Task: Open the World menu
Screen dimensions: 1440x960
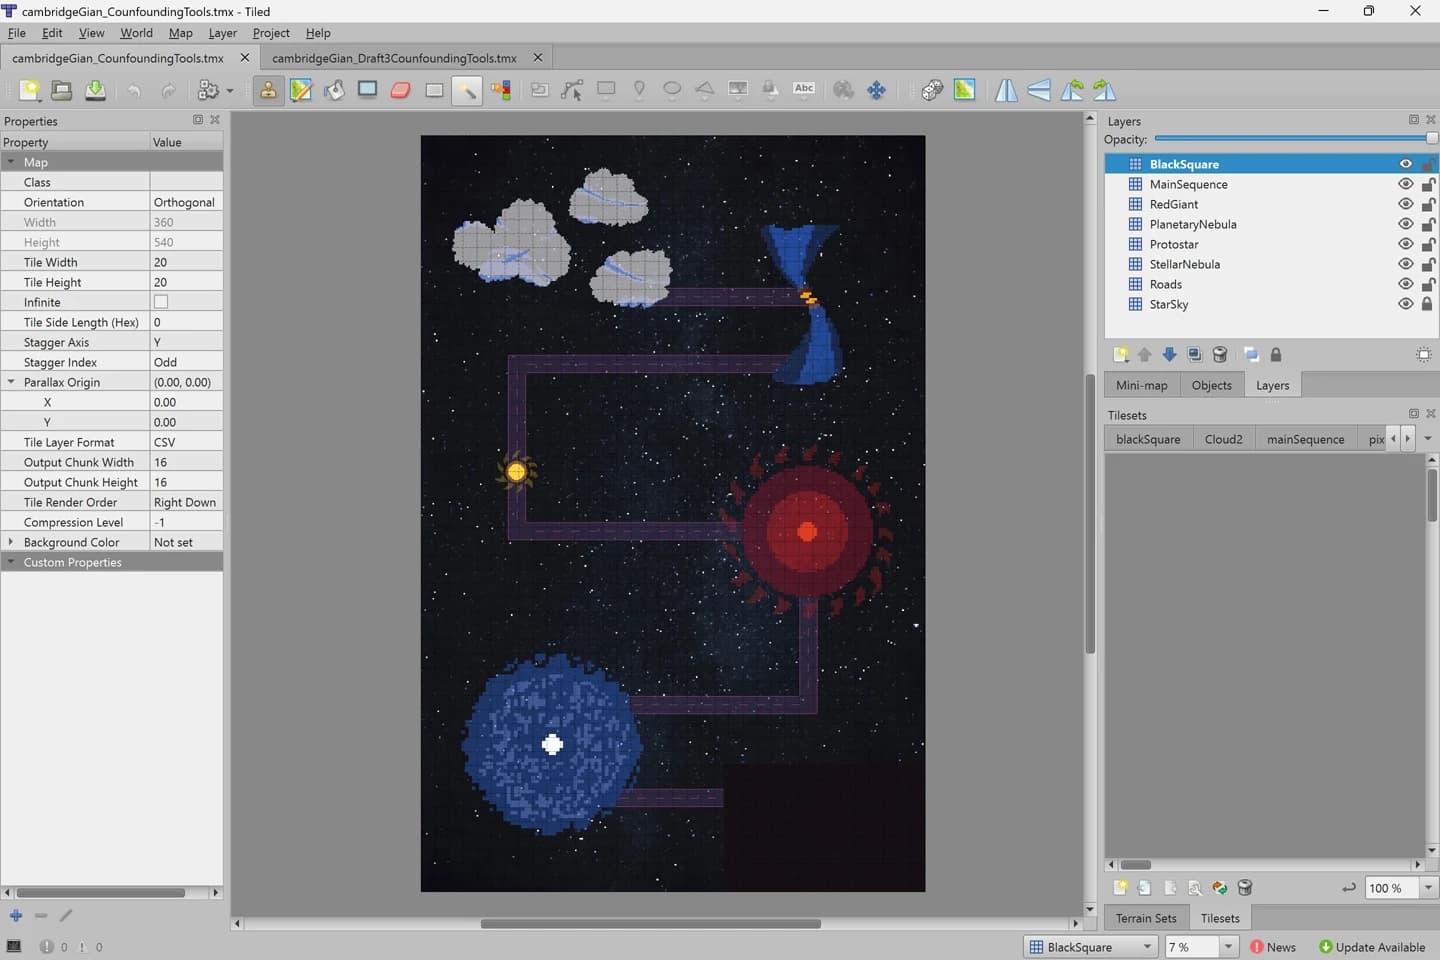Action: (x=136, y=33)
